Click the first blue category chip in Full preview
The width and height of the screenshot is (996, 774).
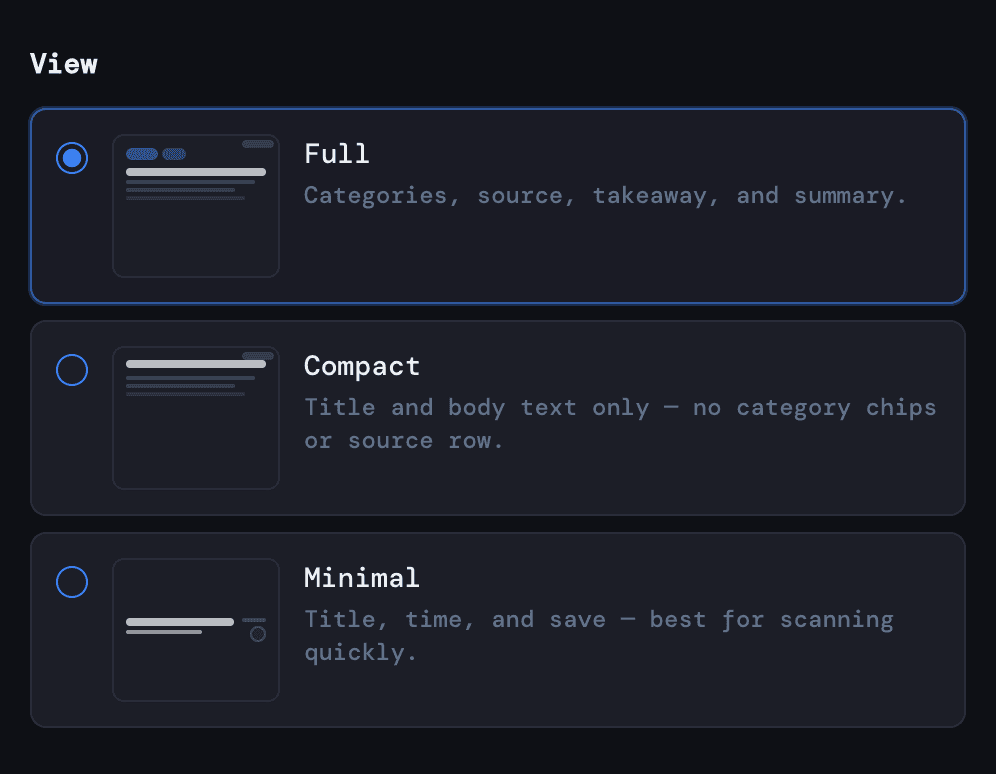142,154
